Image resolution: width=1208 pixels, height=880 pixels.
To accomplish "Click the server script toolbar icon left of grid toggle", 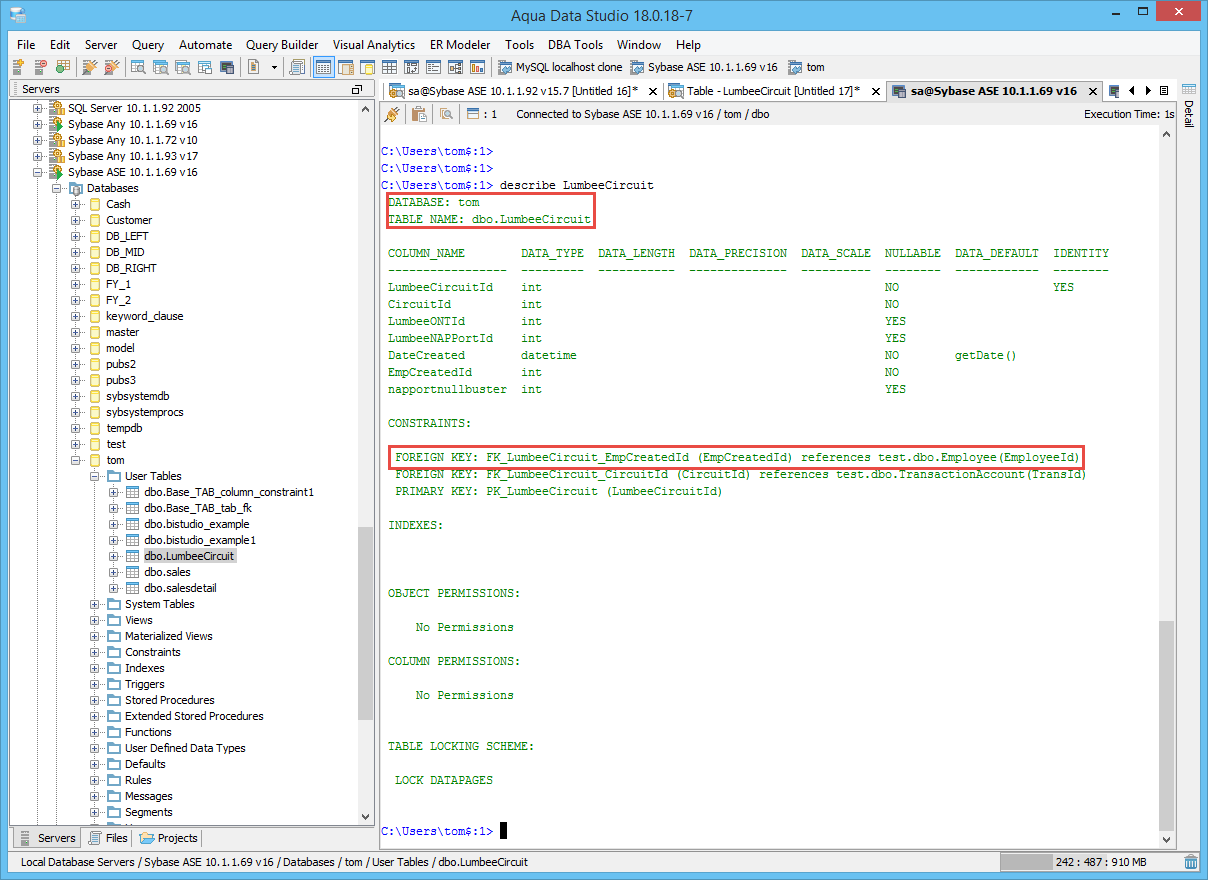I will [x=298, y=67].
